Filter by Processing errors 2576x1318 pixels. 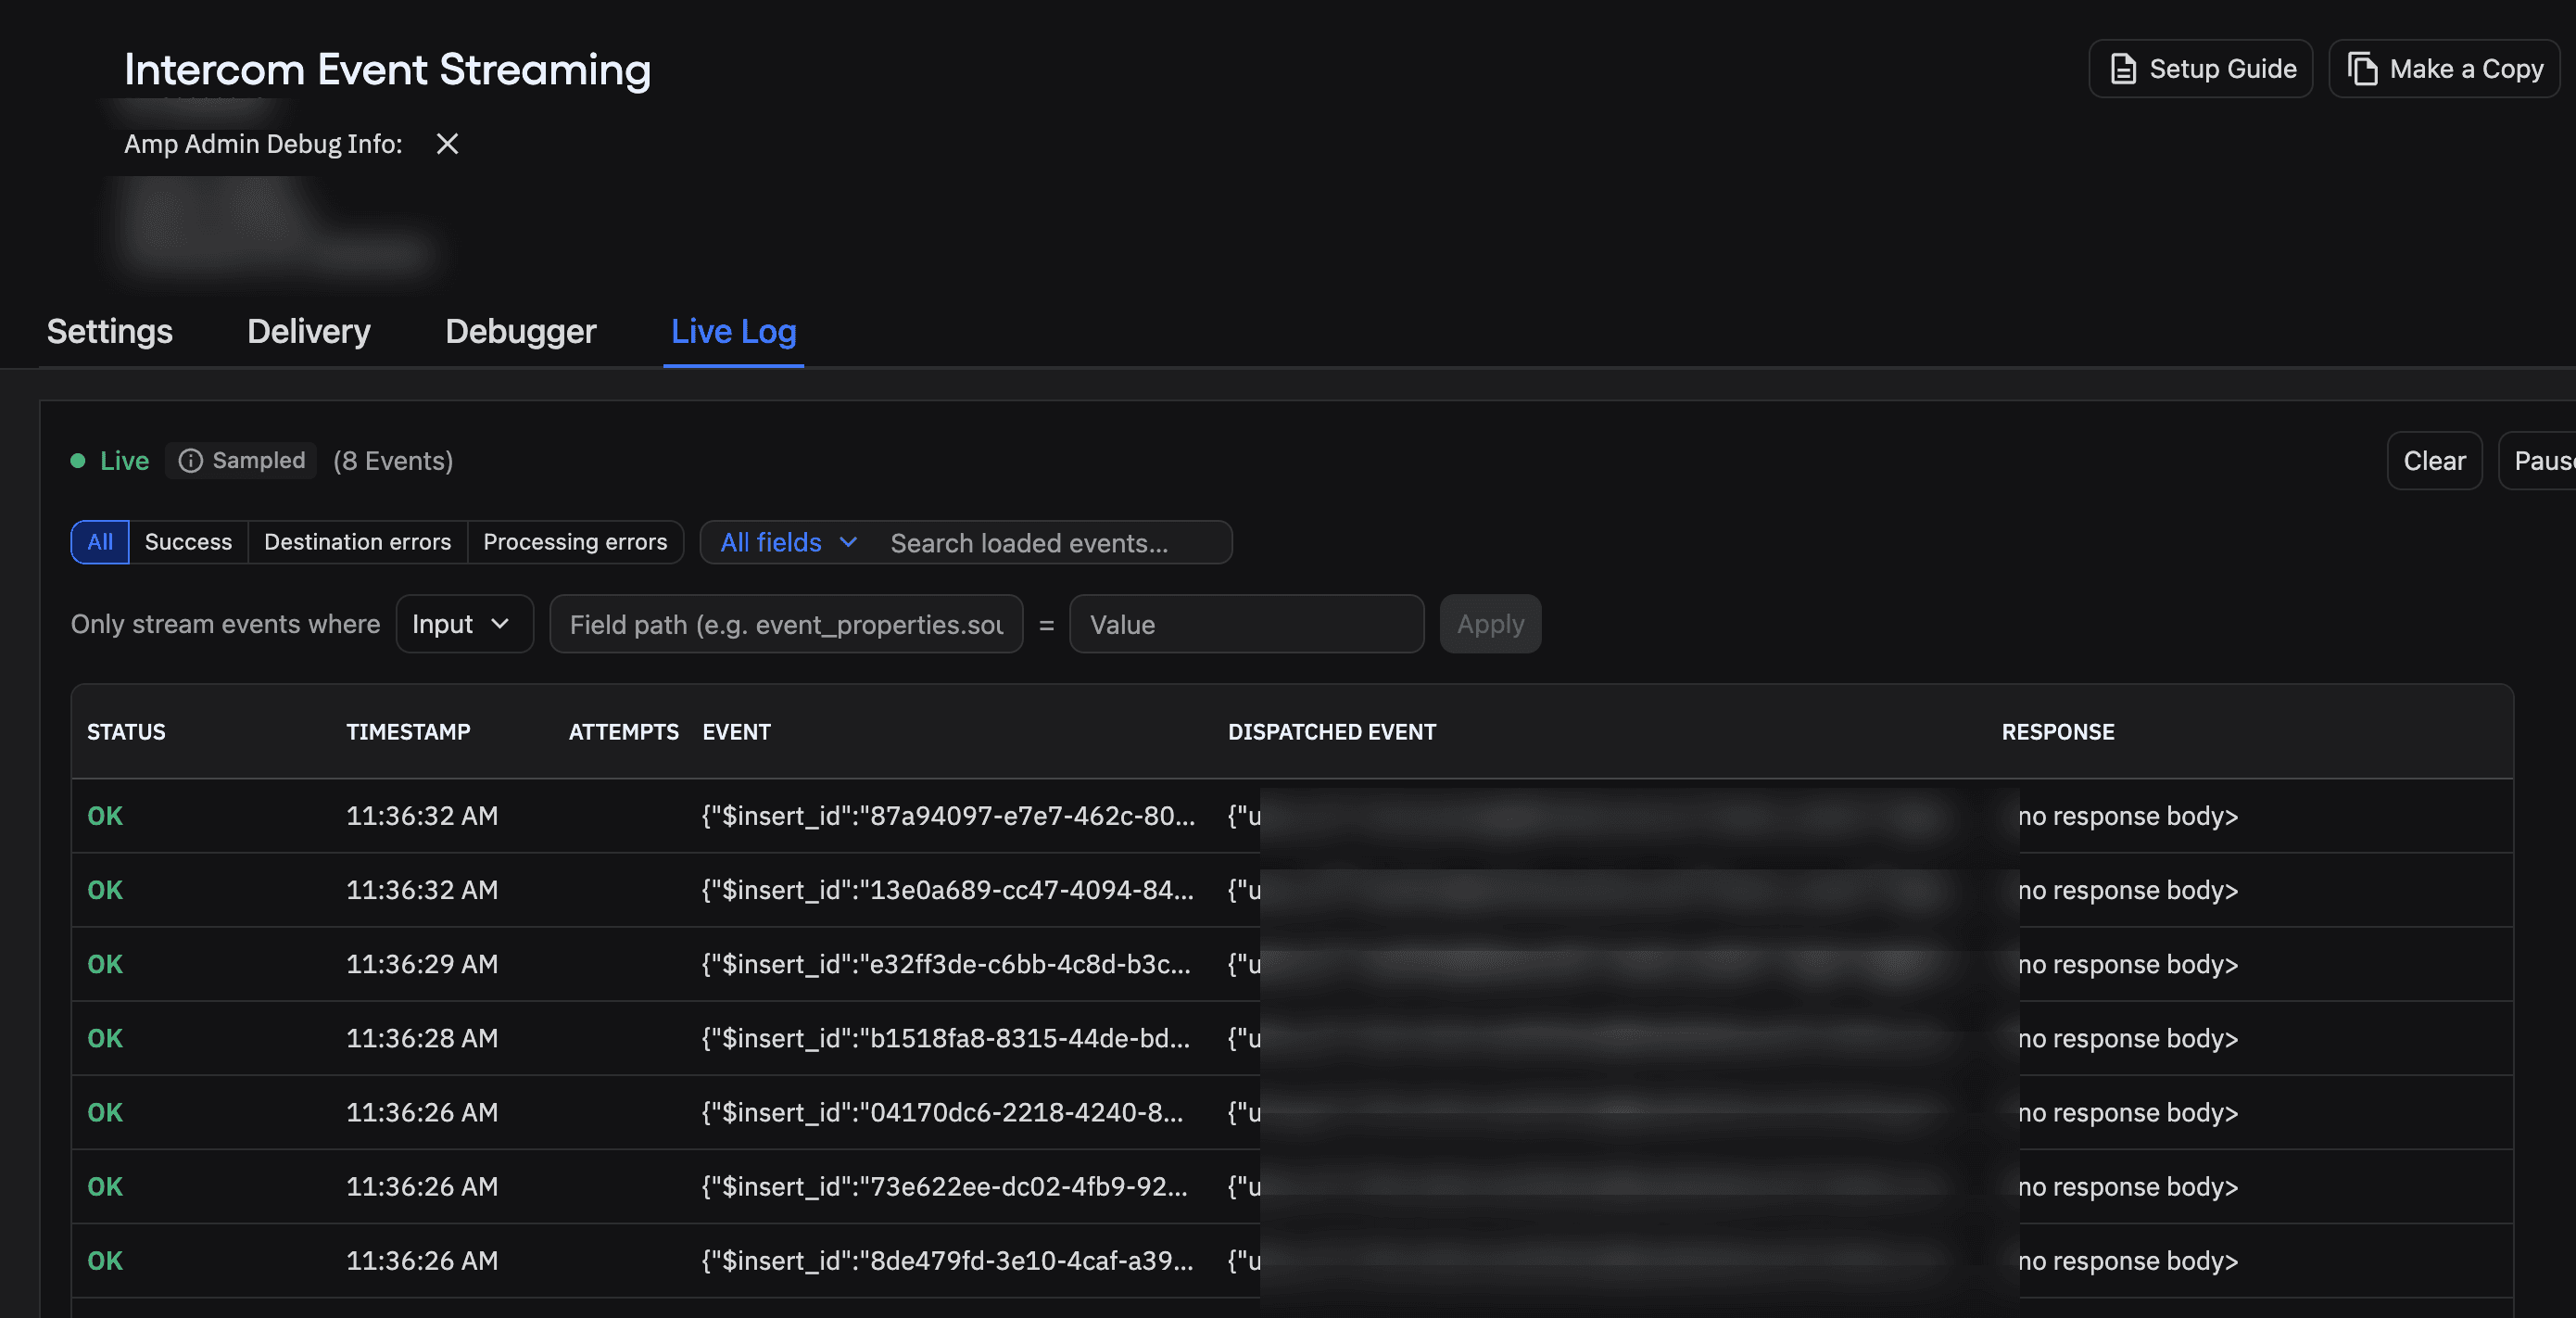click(575, 542)
